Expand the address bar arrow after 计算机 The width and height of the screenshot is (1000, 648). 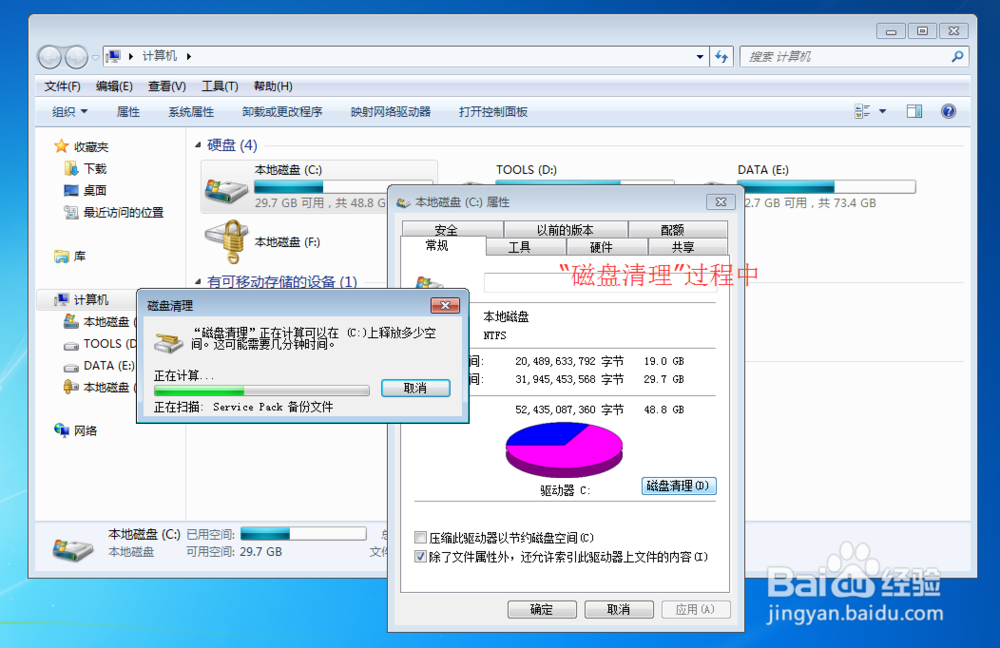click(189, 56)
